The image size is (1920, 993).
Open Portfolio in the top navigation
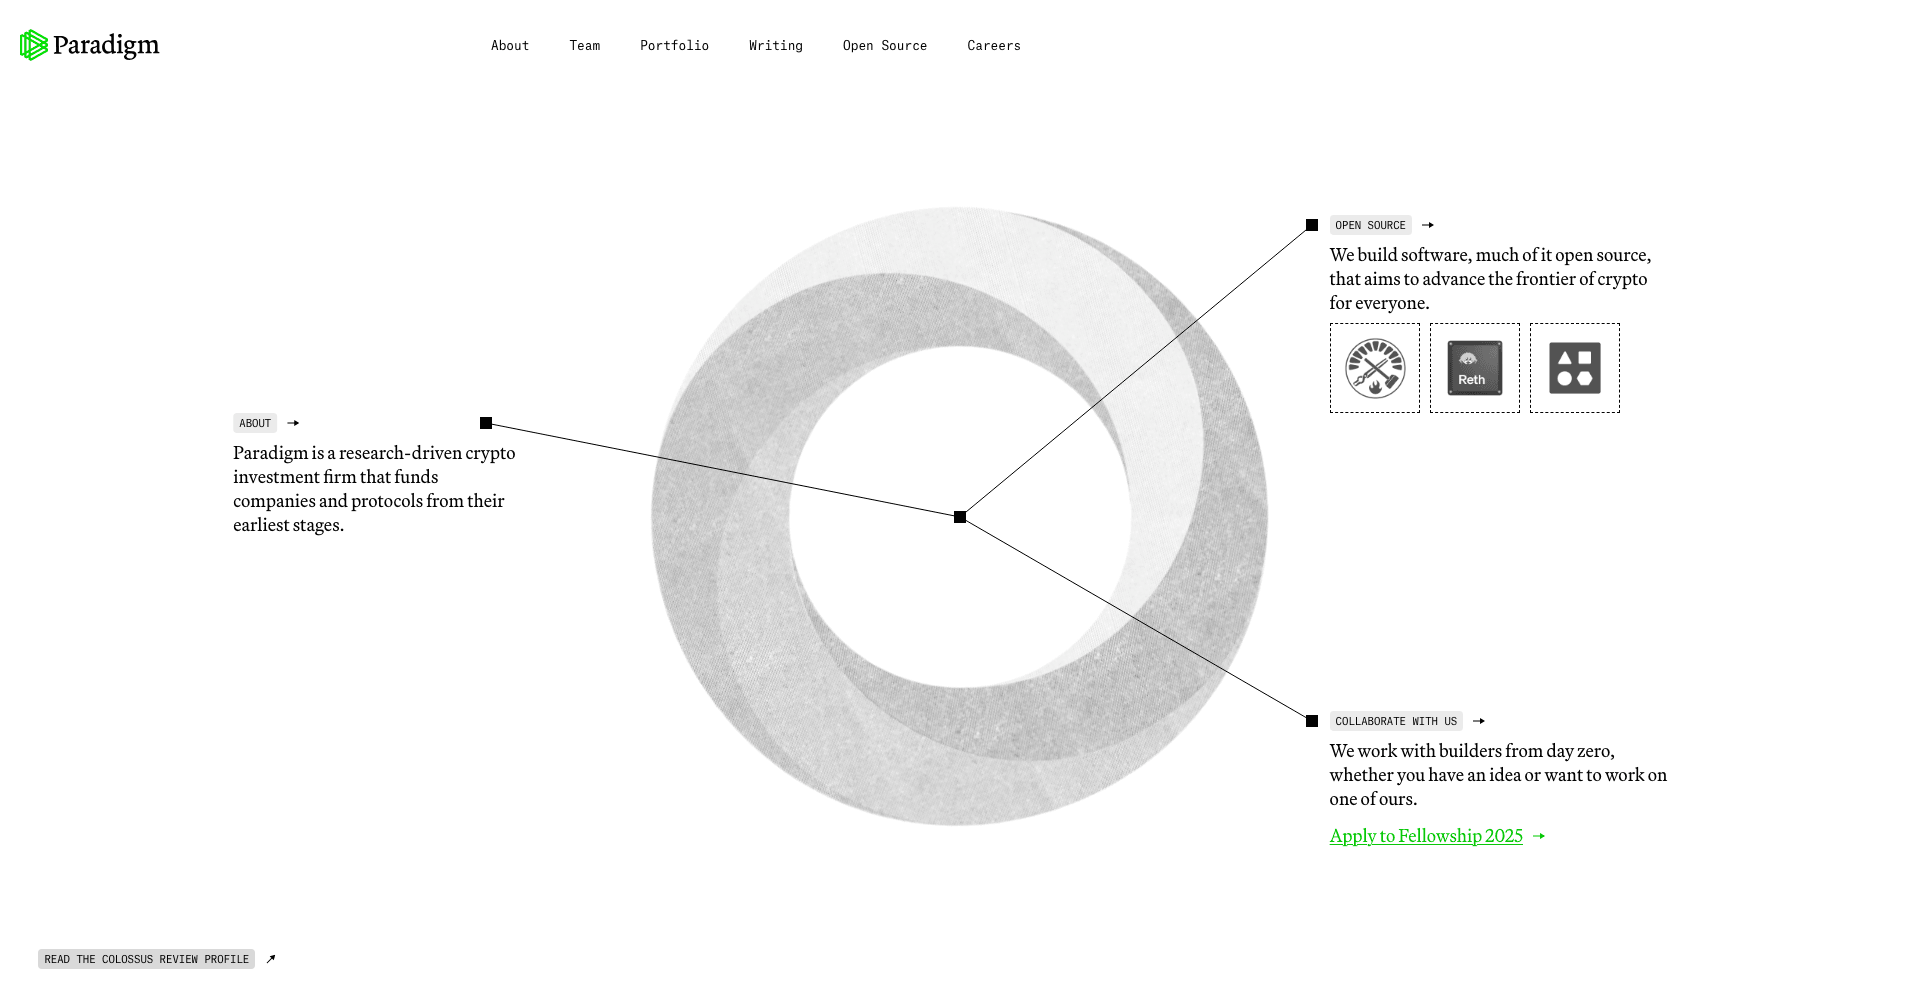tap(674, 46)
